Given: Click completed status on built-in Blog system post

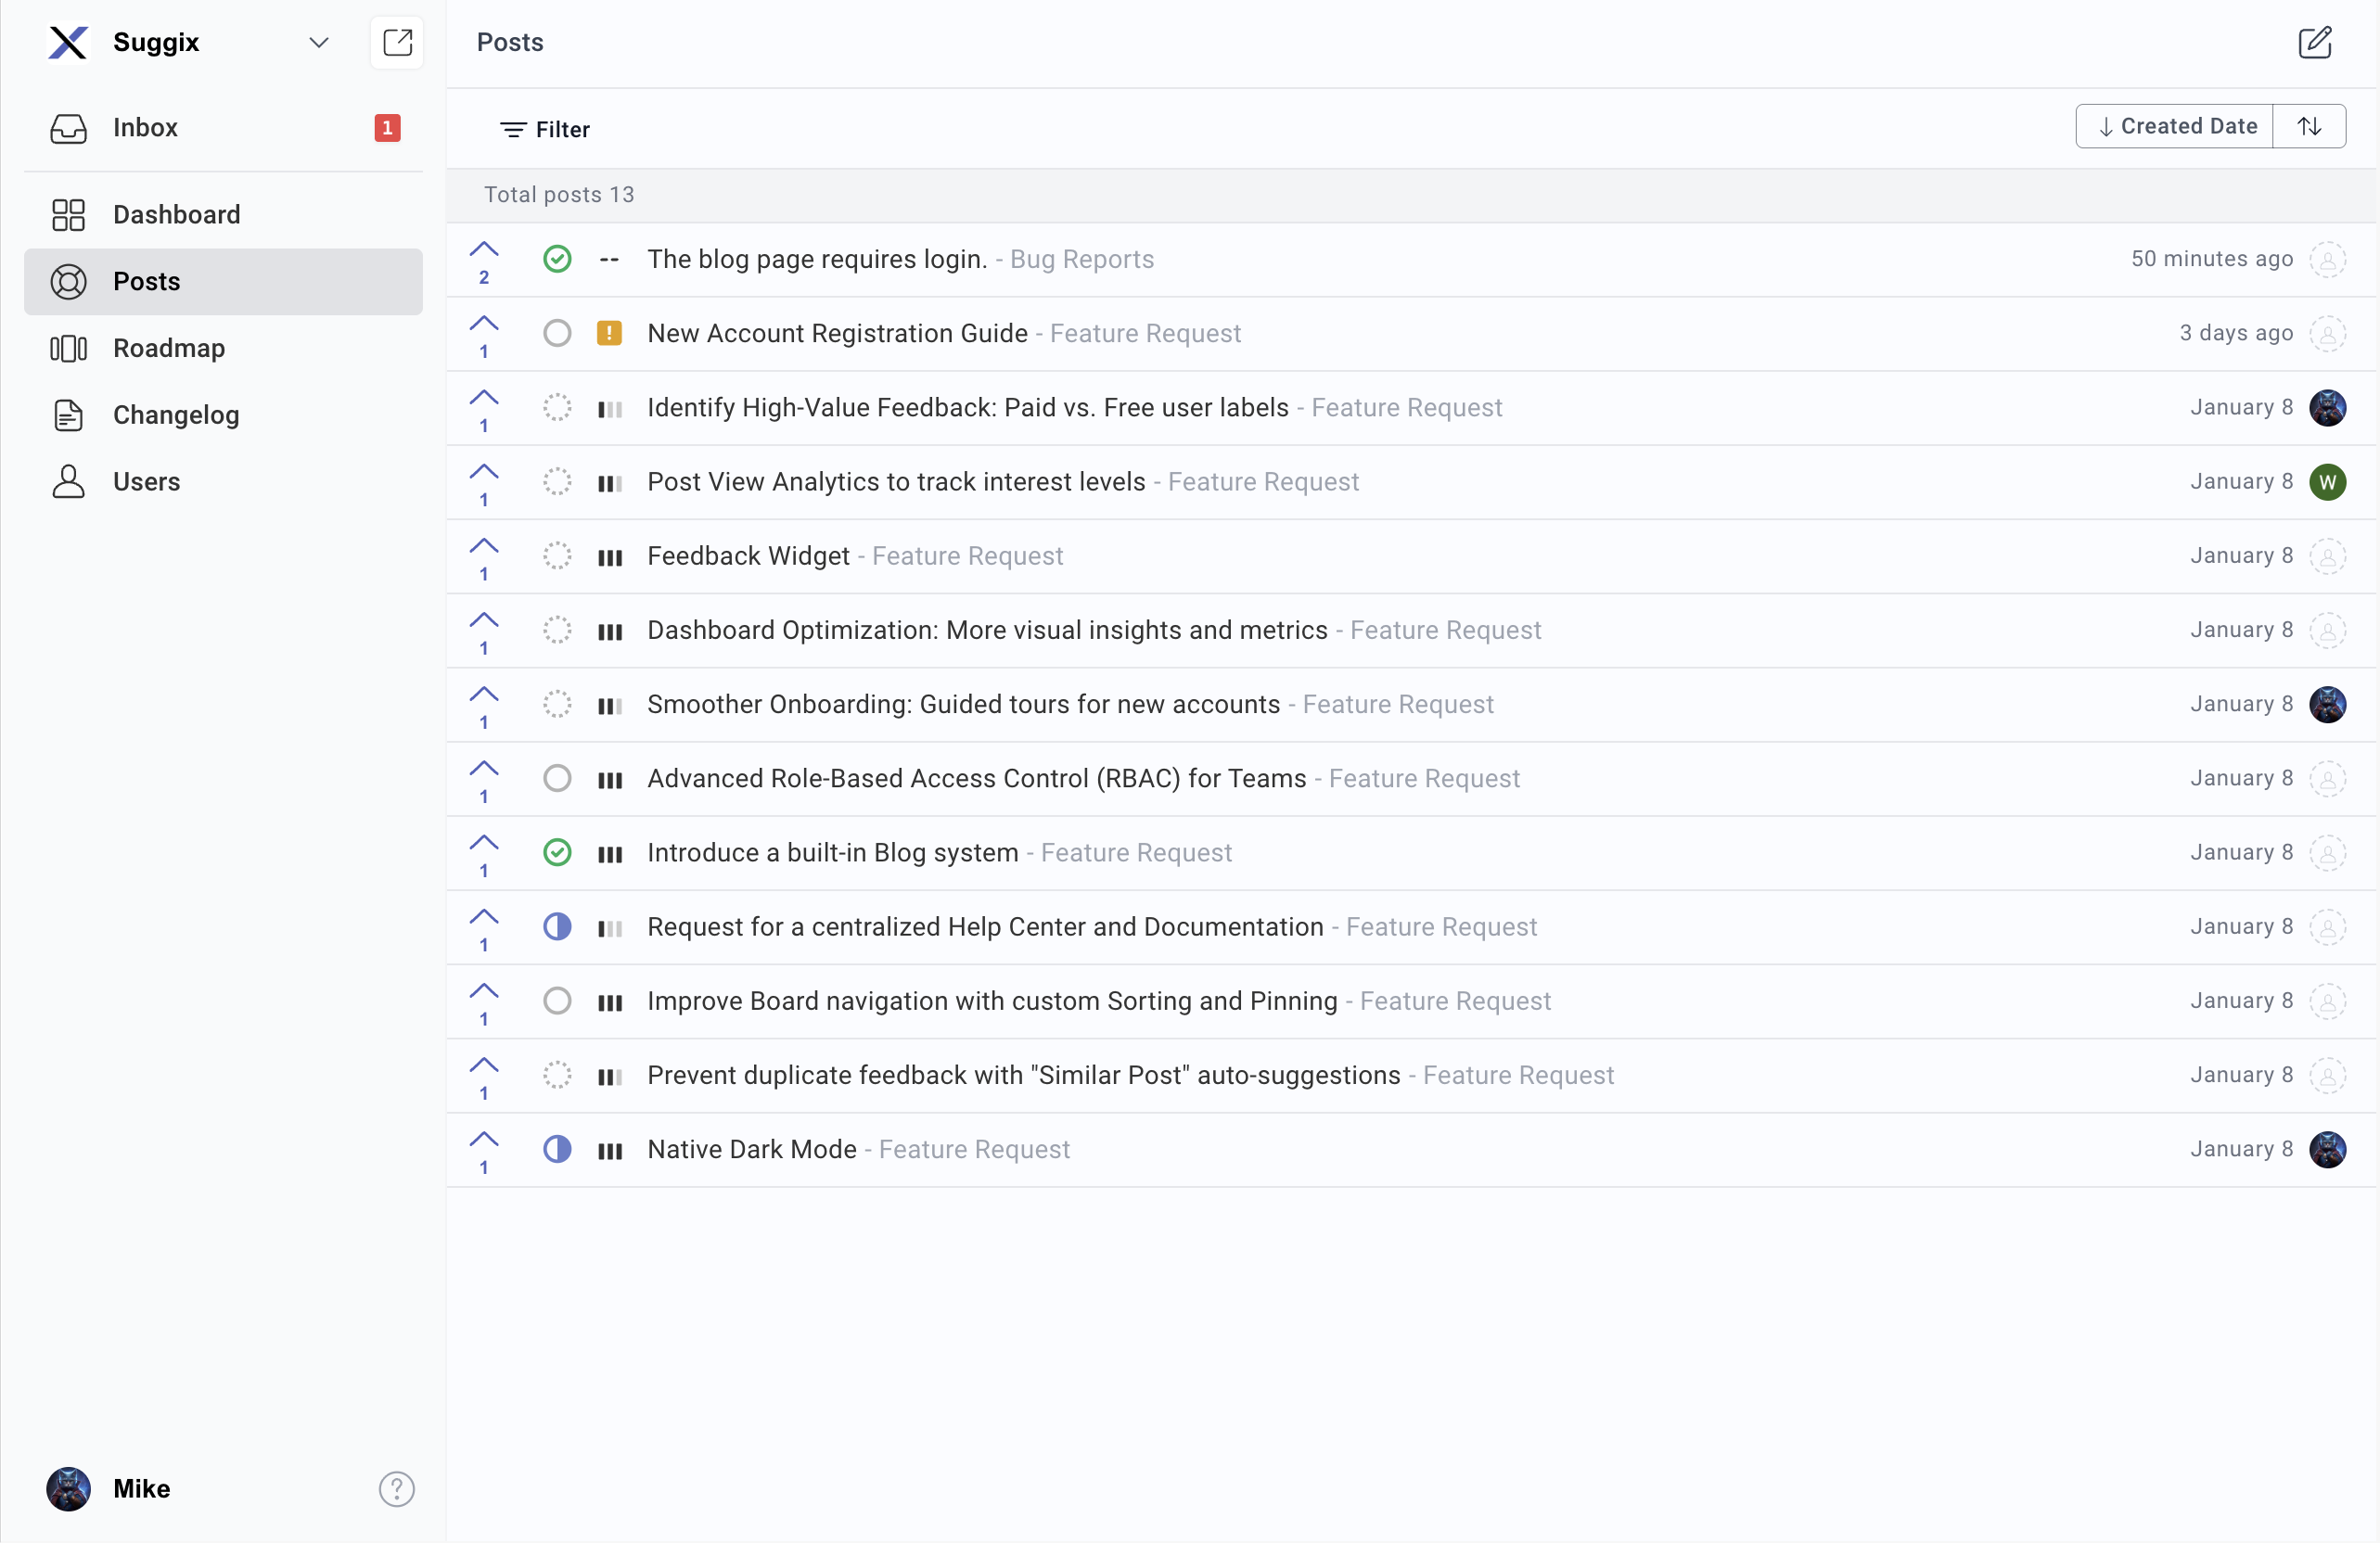Looking at the screenshot, I should (x=557, y=852).
